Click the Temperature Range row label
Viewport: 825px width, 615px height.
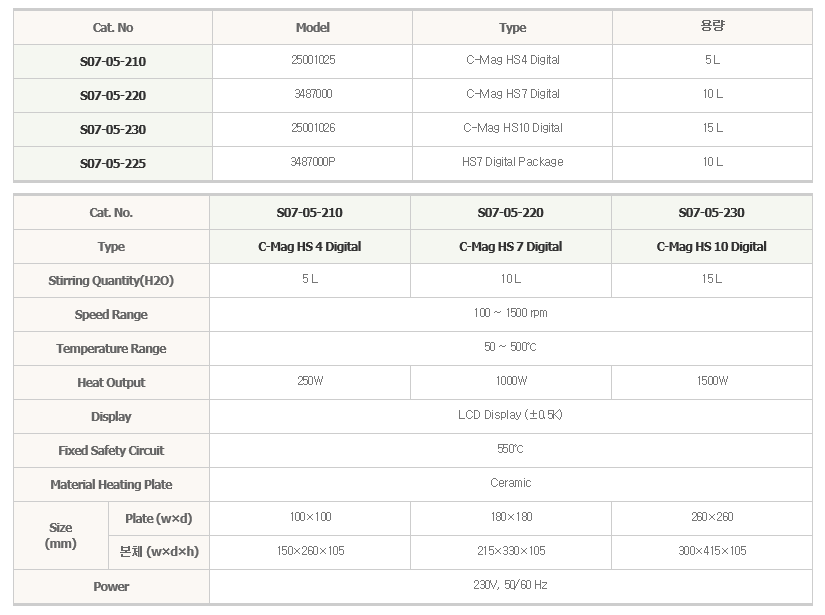pyautogui.click(x=110, y=349)
